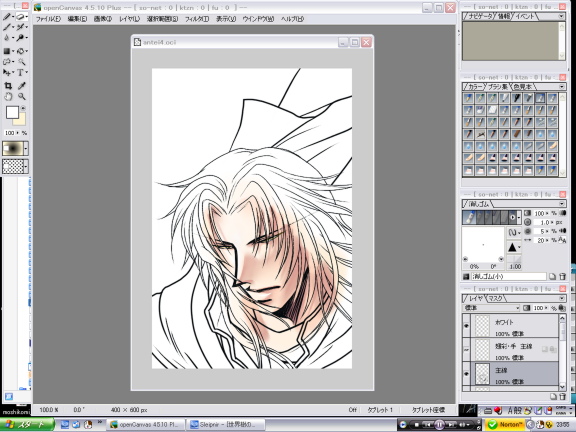Click the swap colors icon
Viewport: 576px width, 432px height.
(x=23, y=108)
